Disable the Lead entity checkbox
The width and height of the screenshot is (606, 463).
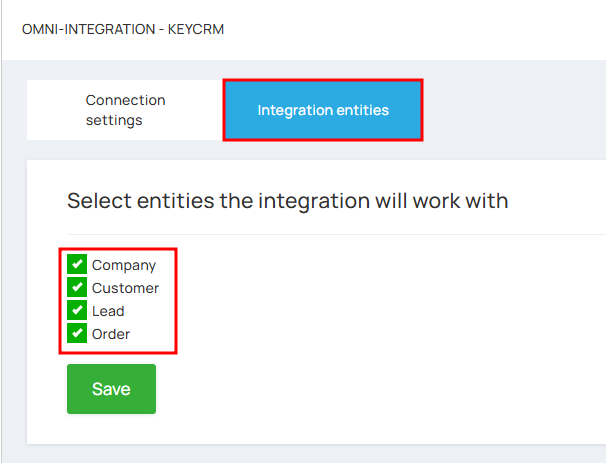[x=77, y=310]
